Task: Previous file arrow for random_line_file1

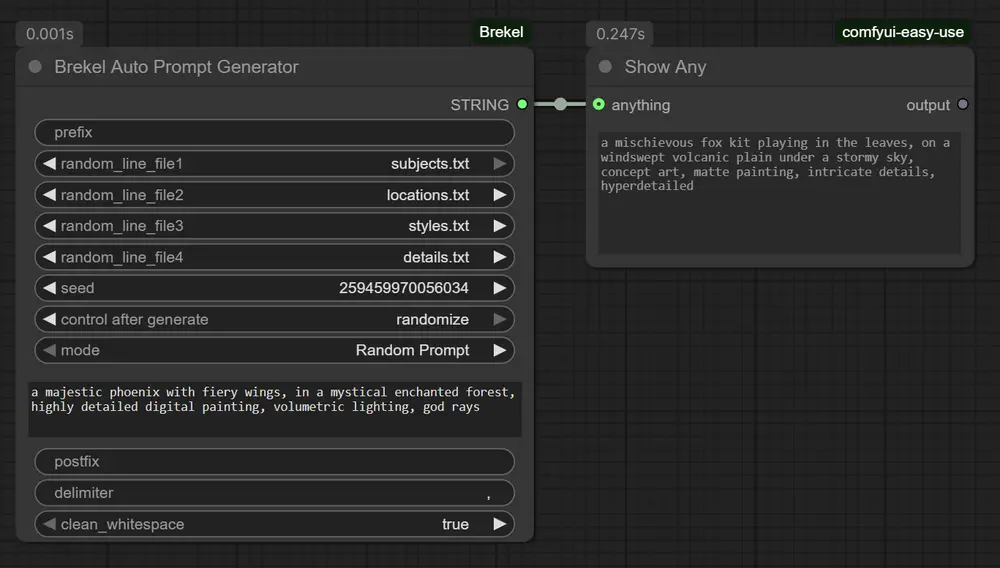Action: click(x=49, y=164)
